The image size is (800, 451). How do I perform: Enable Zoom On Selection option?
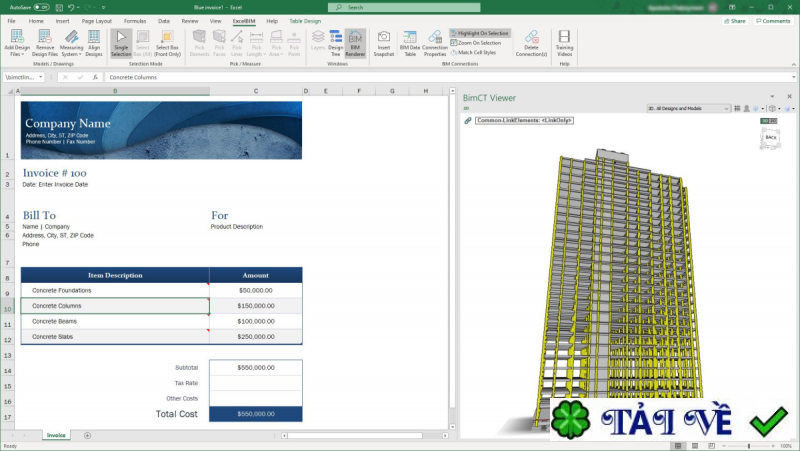pyautogui.click(x=478, y=42)
